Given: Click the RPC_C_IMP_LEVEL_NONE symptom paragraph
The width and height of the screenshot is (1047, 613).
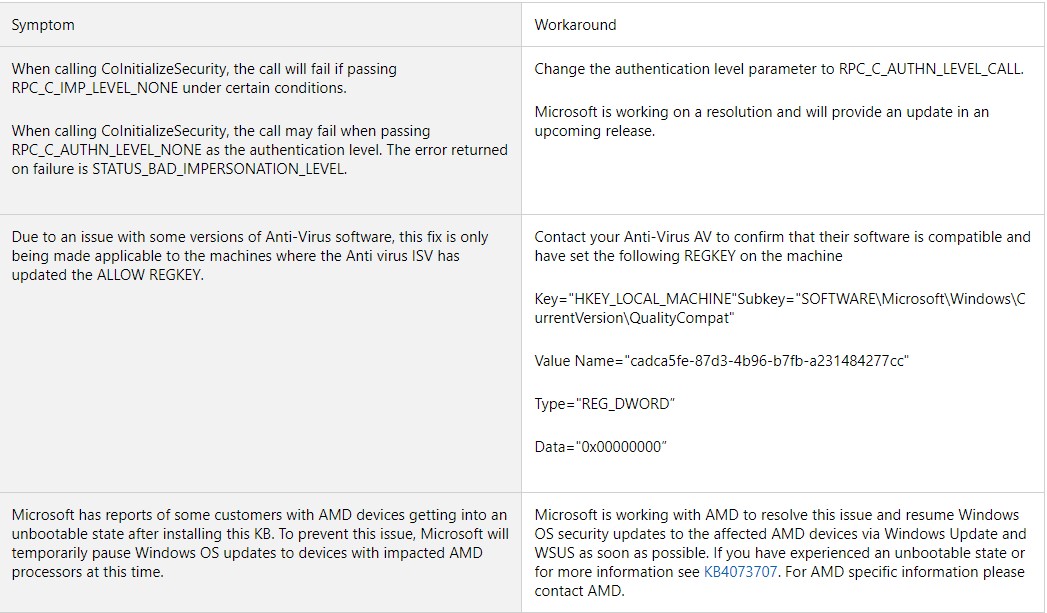Looking at the screenshot, I should tap(204, 78).
